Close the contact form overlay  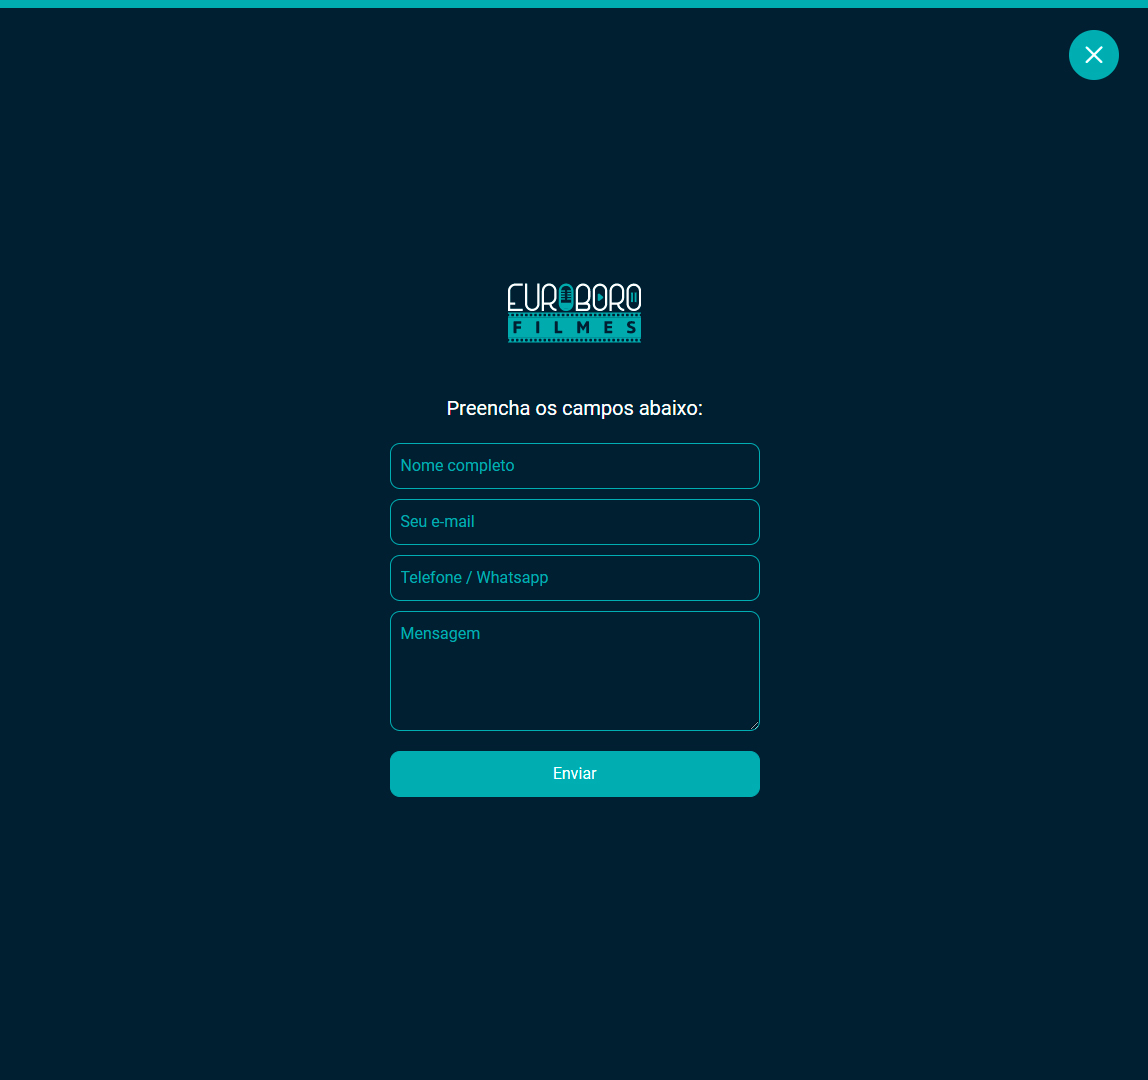click(1093, 55)
